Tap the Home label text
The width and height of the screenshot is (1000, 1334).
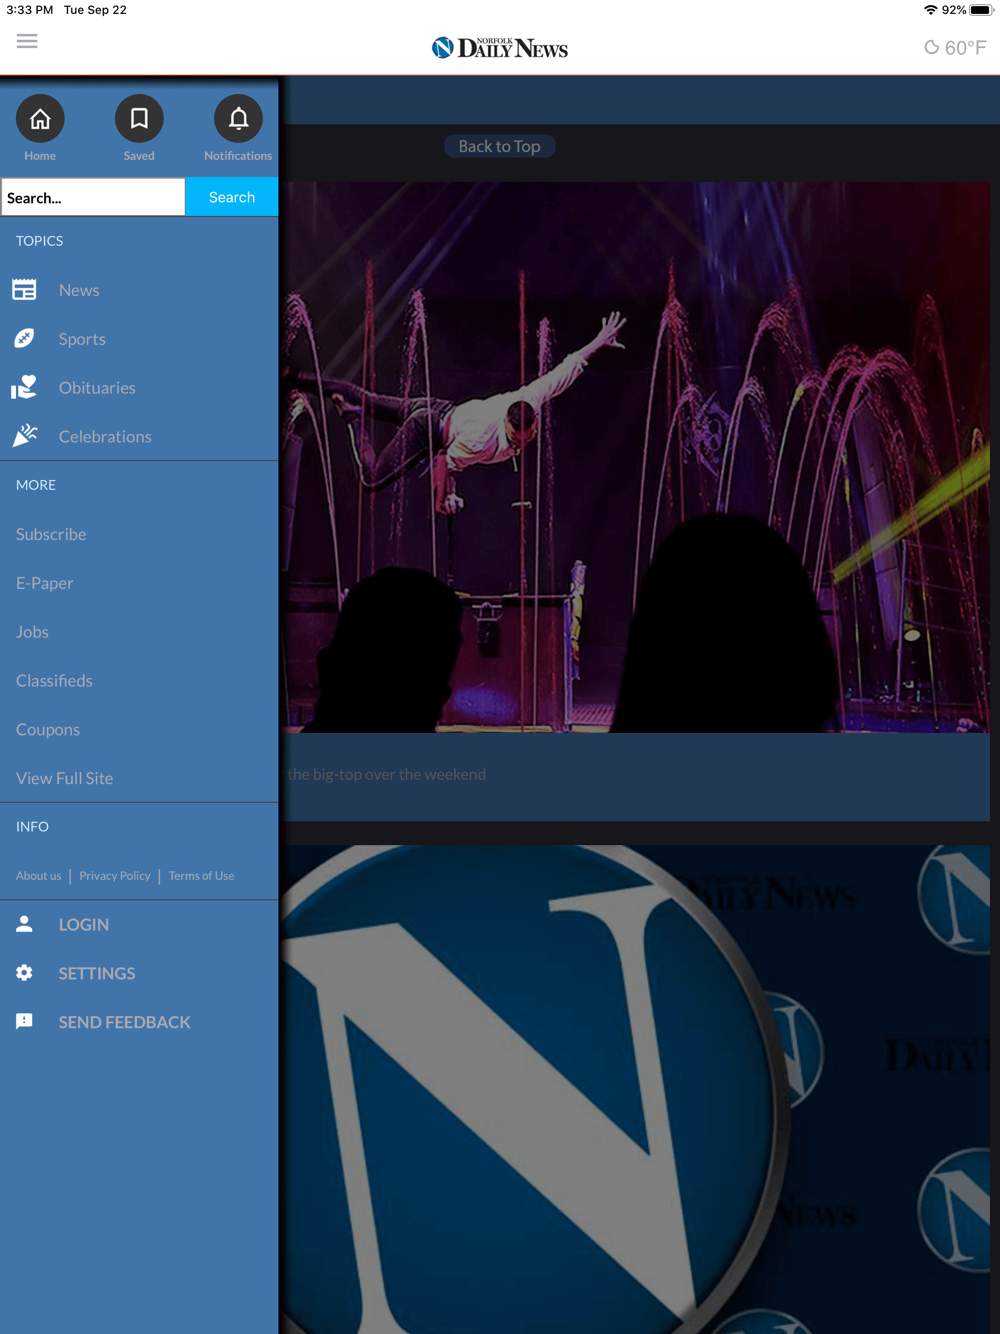pos(40,156)
